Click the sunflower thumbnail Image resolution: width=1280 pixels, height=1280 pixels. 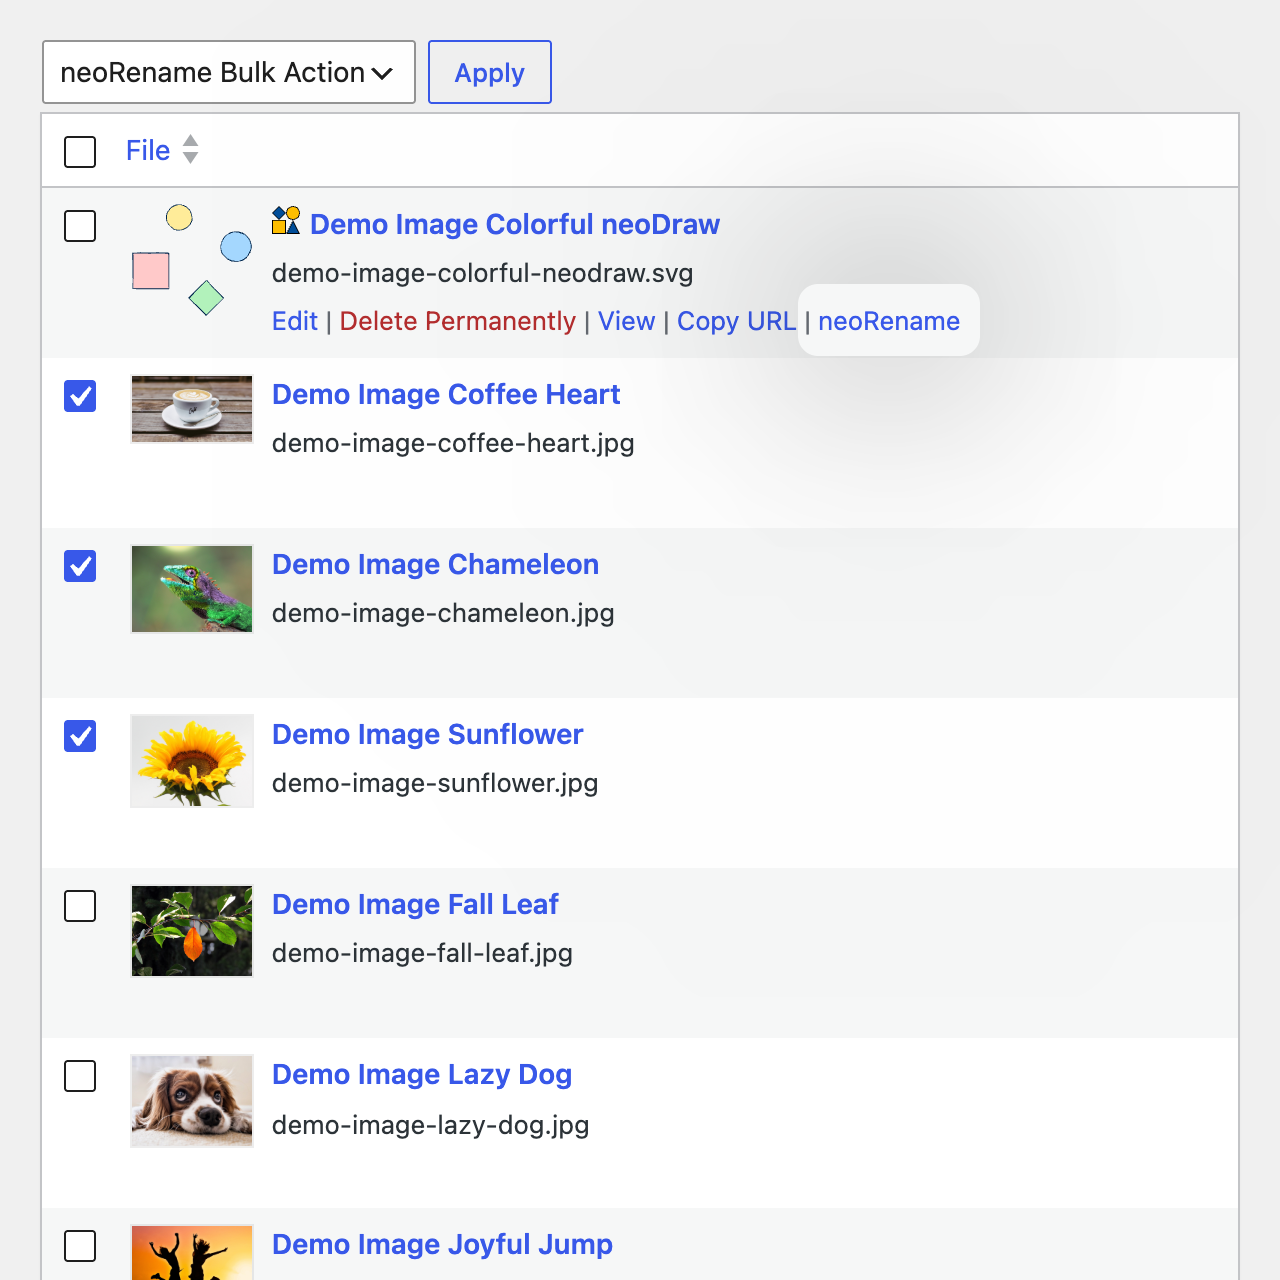pyautogui.click(x=192, y=761)
